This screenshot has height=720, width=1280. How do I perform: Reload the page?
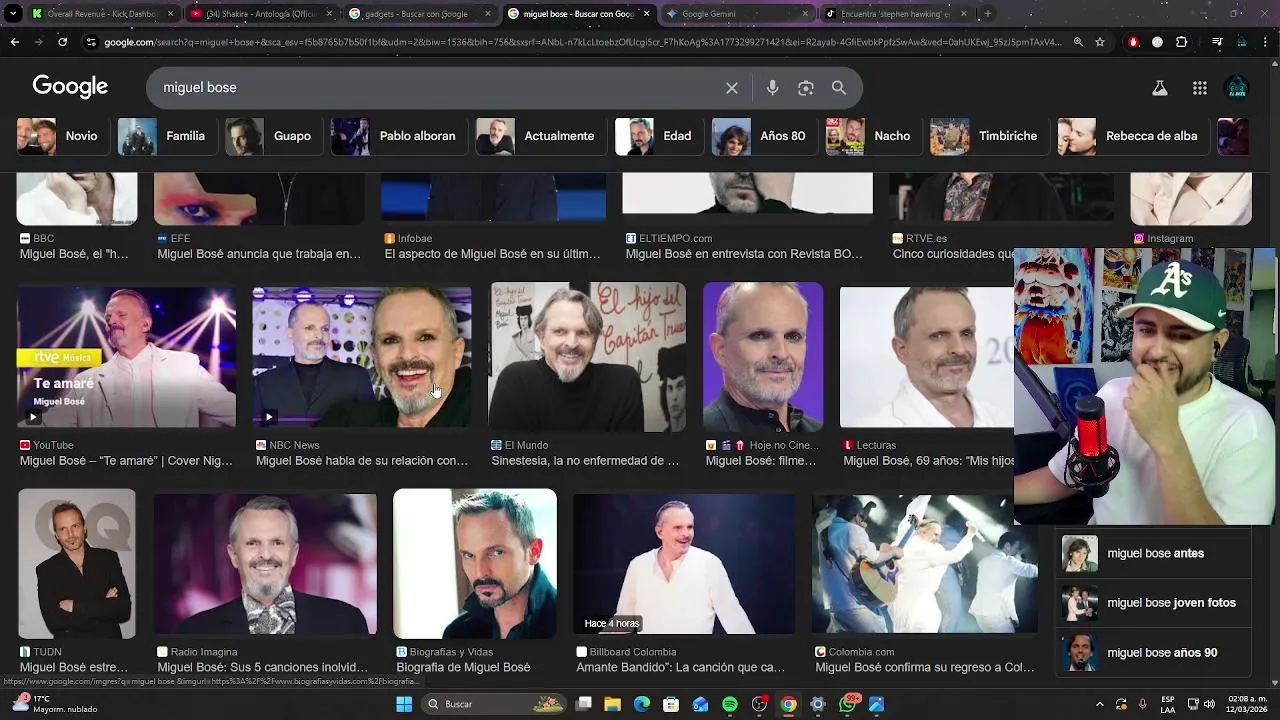click(x=62, y=42)
